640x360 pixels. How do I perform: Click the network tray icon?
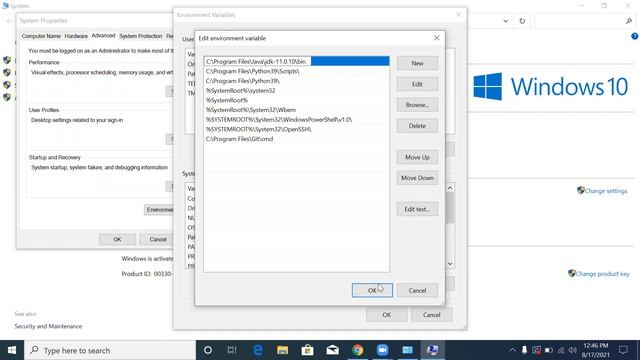pos(561,350)
